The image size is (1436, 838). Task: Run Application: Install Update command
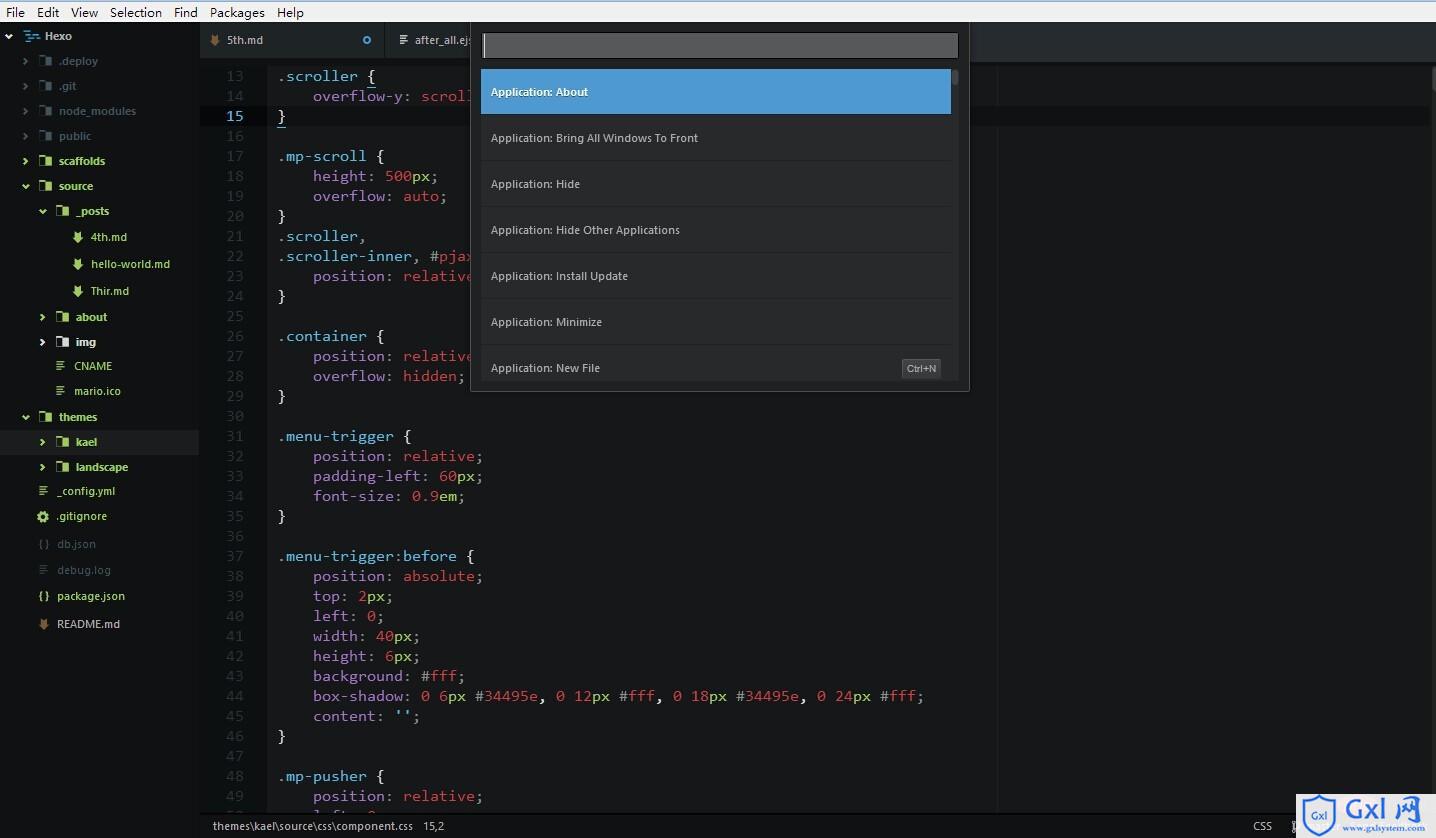[x=716, y=276]
